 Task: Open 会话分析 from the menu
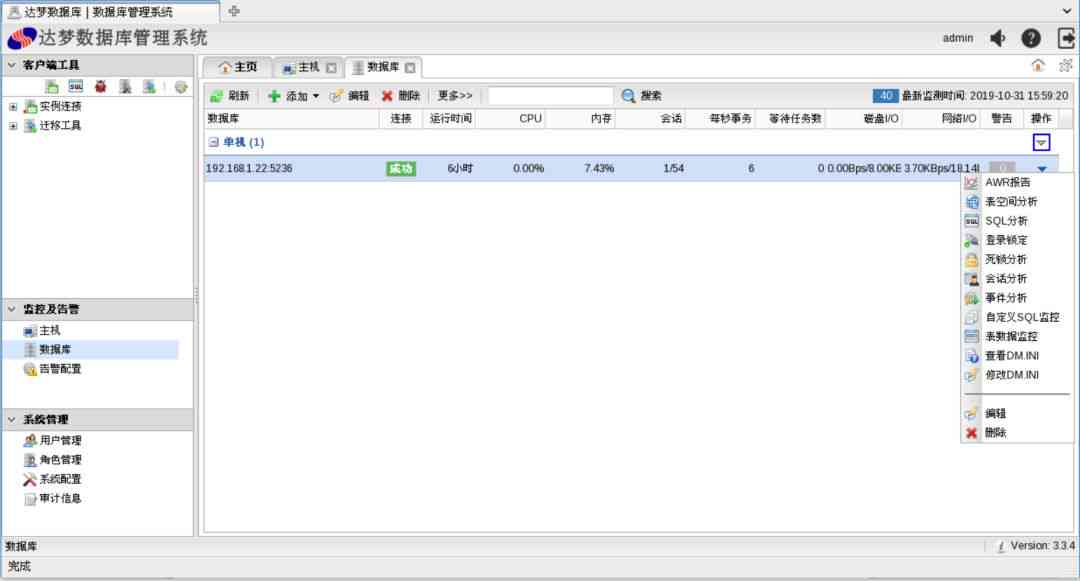pos(1017,279)
